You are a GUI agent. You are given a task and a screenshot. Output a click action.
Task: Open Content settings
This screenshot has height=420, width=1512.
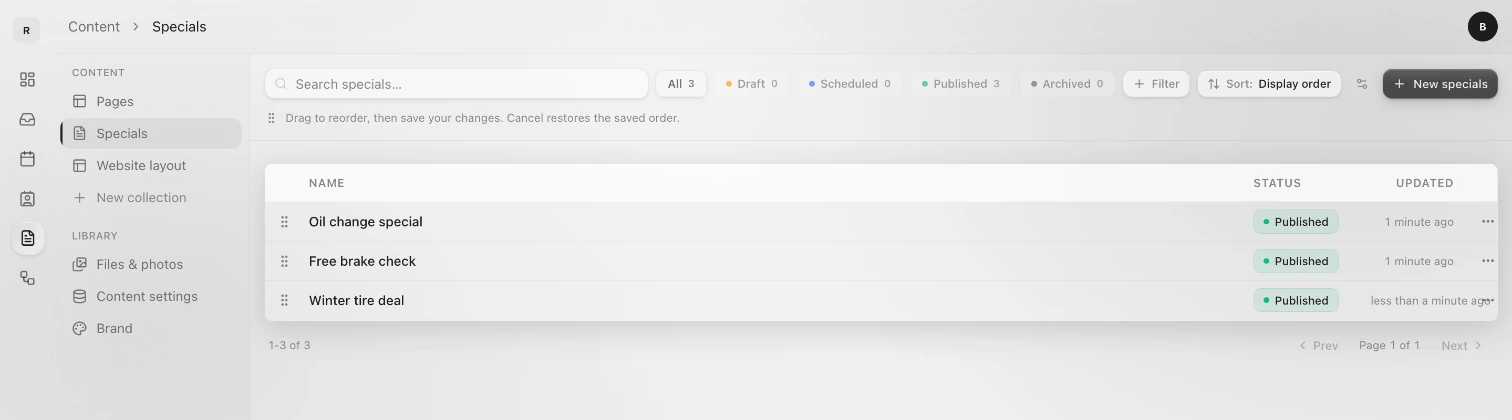(150, 296)
